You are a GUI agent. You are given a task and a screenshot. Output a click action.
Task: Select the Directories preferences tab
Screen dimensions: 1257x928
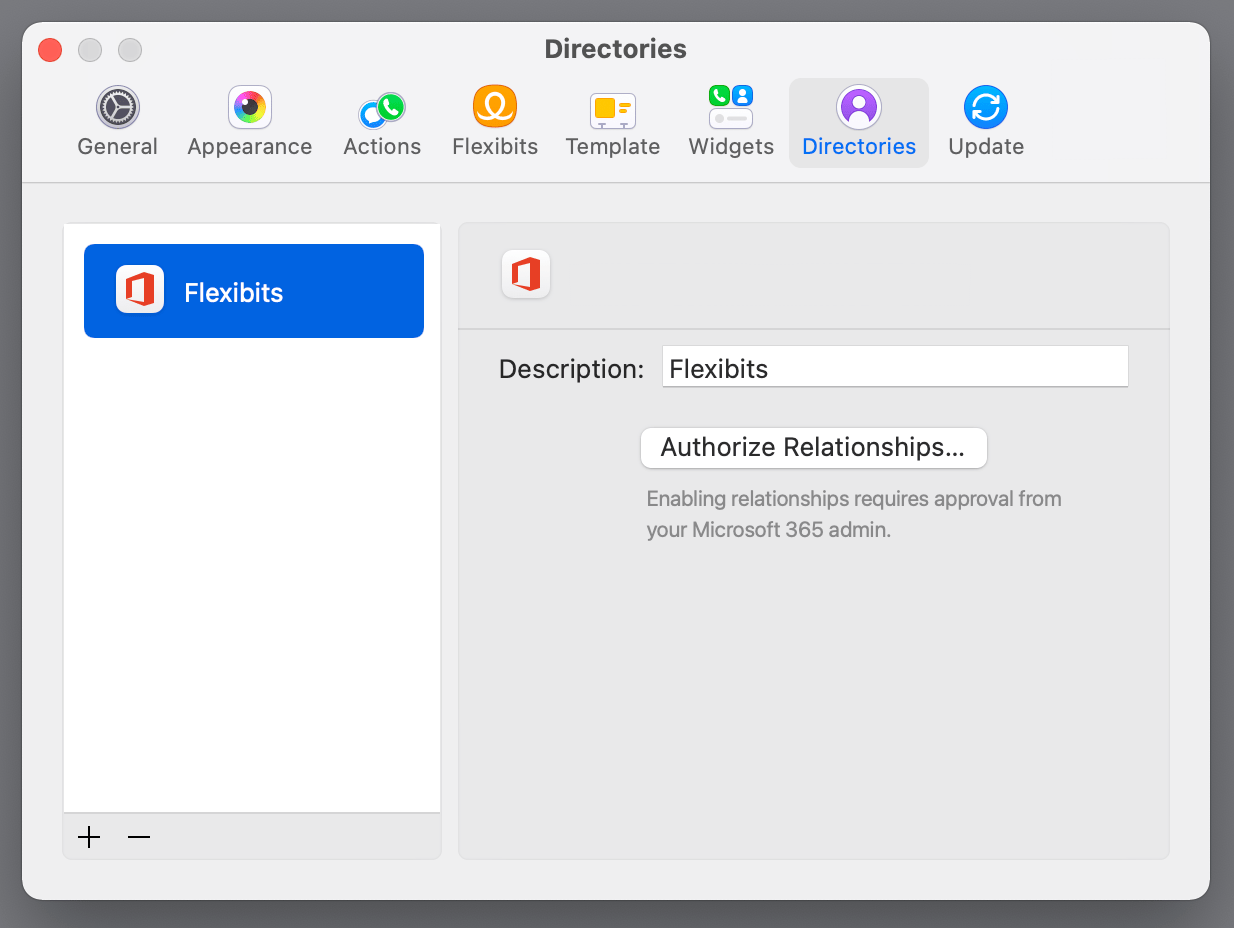click(x=859, y=123)
